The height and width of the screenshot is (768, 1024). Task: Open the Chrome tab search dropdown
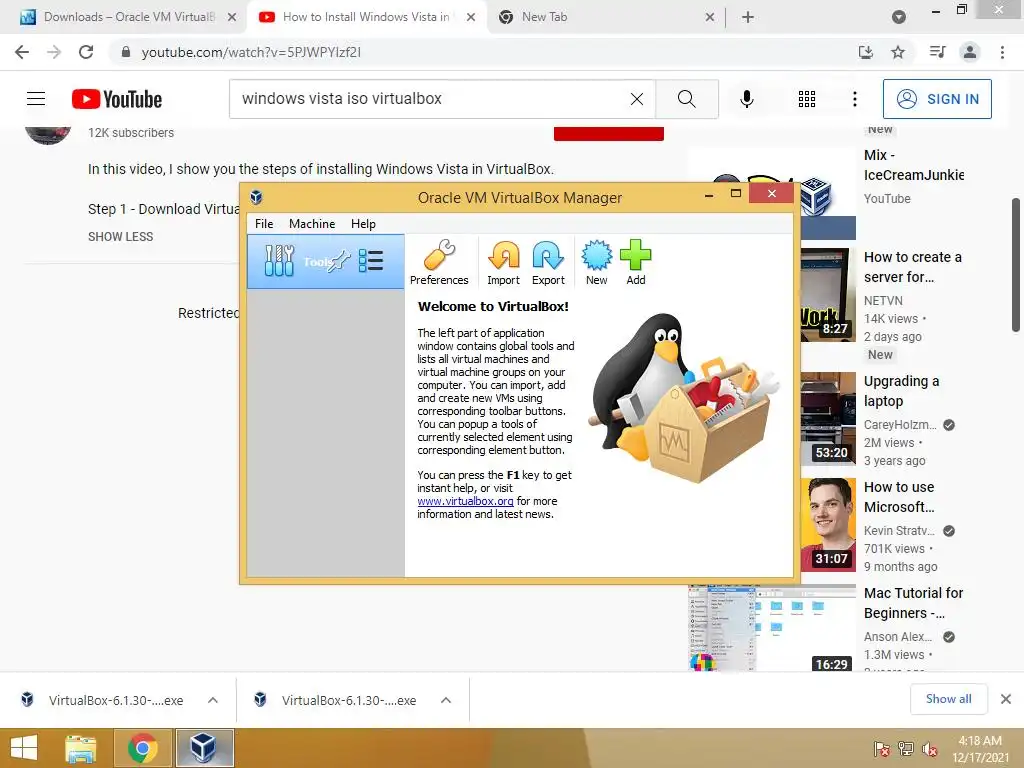(x=899, y=17)
